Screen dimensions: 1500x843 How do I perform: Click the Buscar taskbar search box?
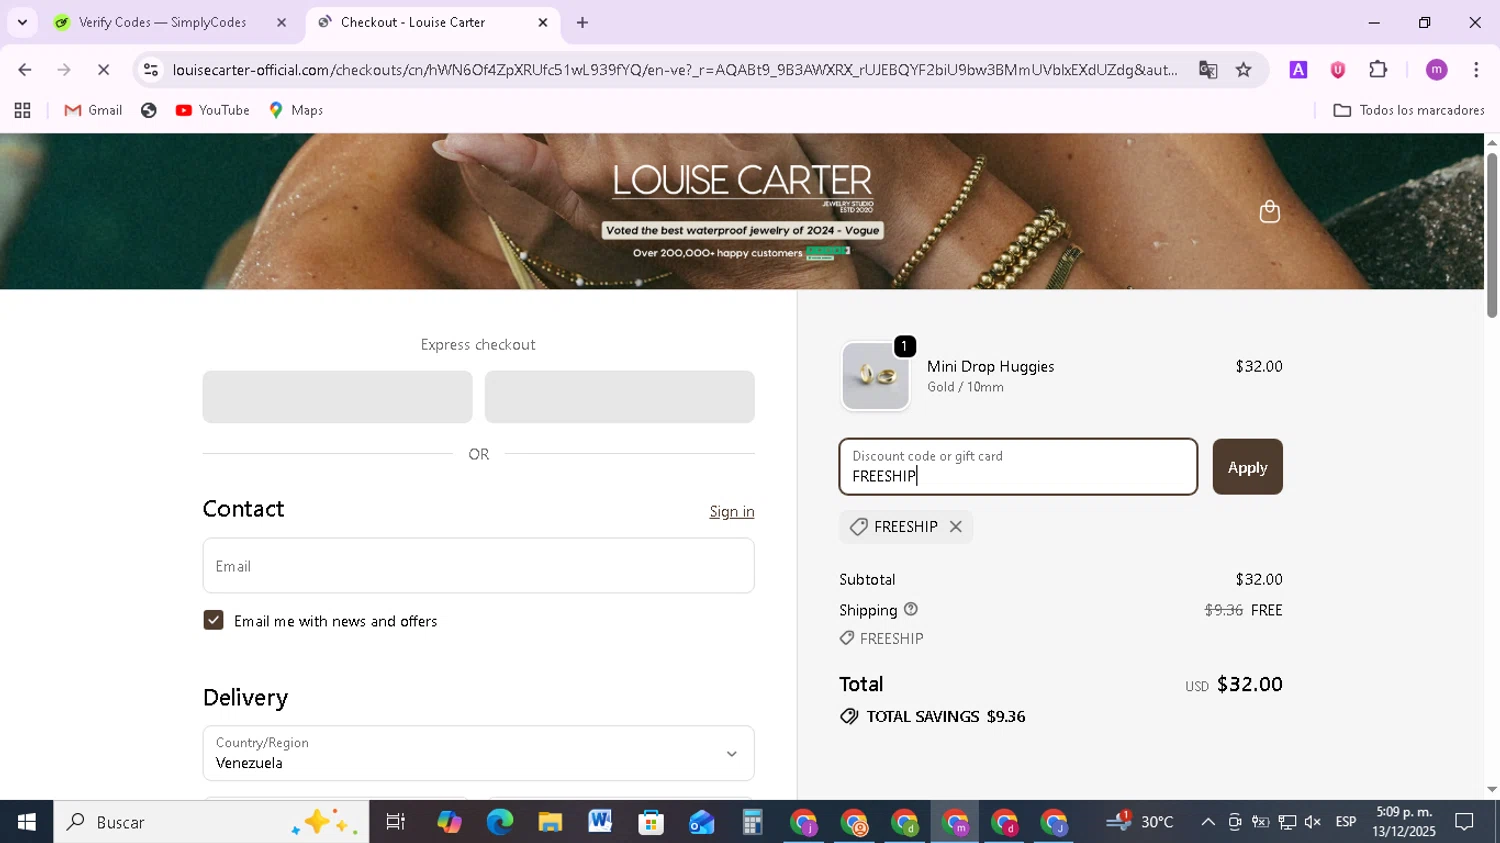click(x=211, y=822)
